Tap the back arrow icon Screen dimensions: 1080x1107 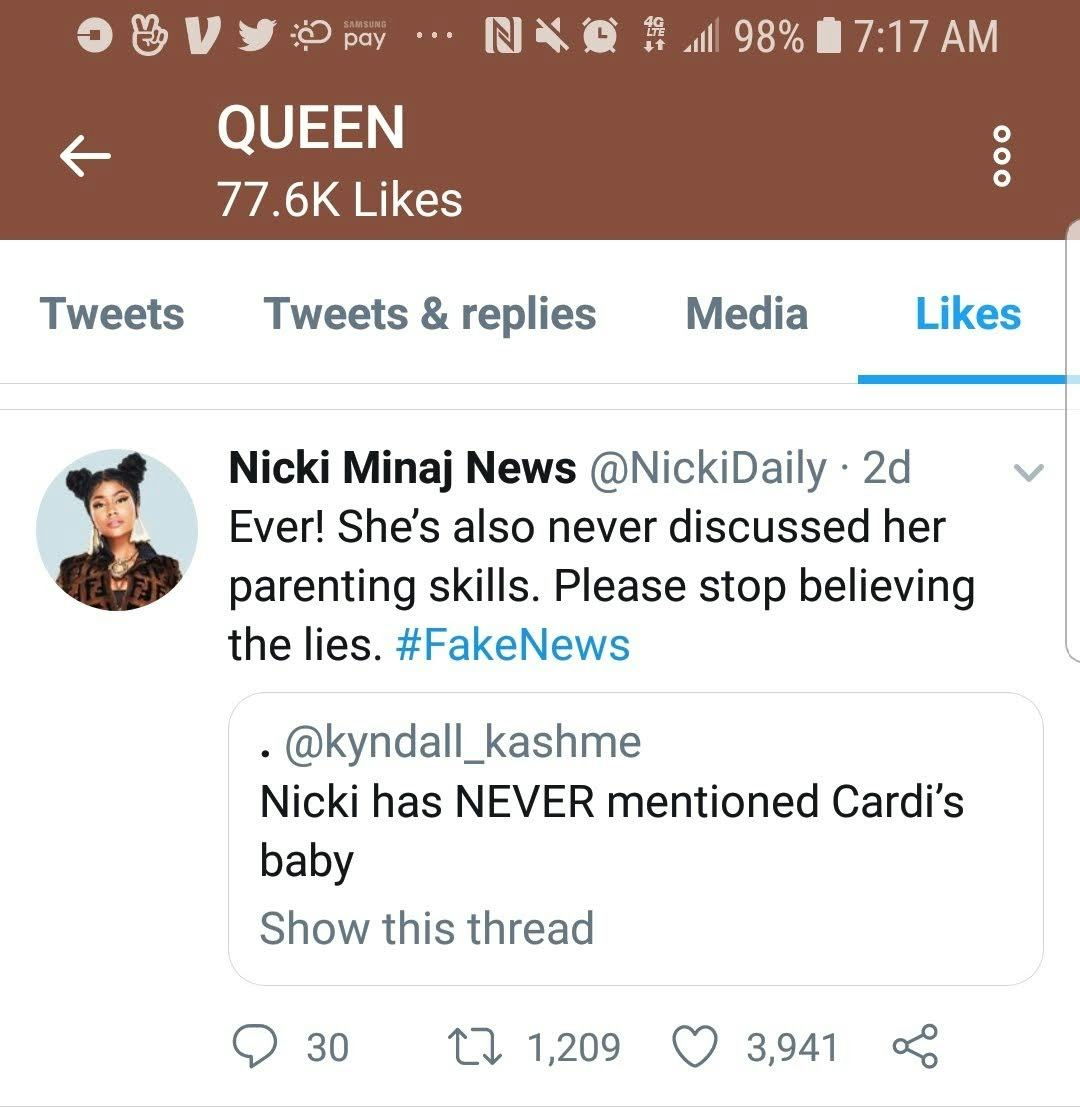pos(84,157)
